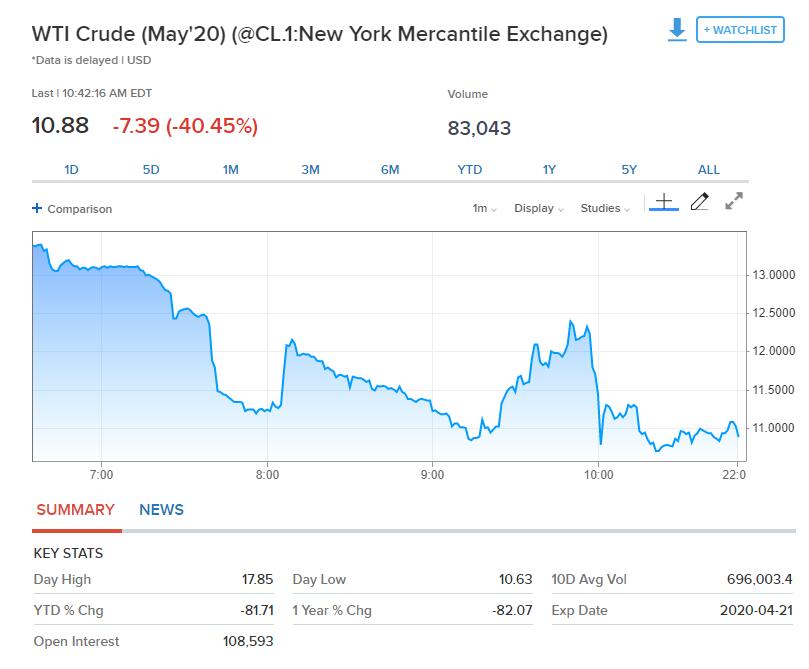Switch to the 6M range
This screenshot has width=809, height=669.
(x=390, y=170)
